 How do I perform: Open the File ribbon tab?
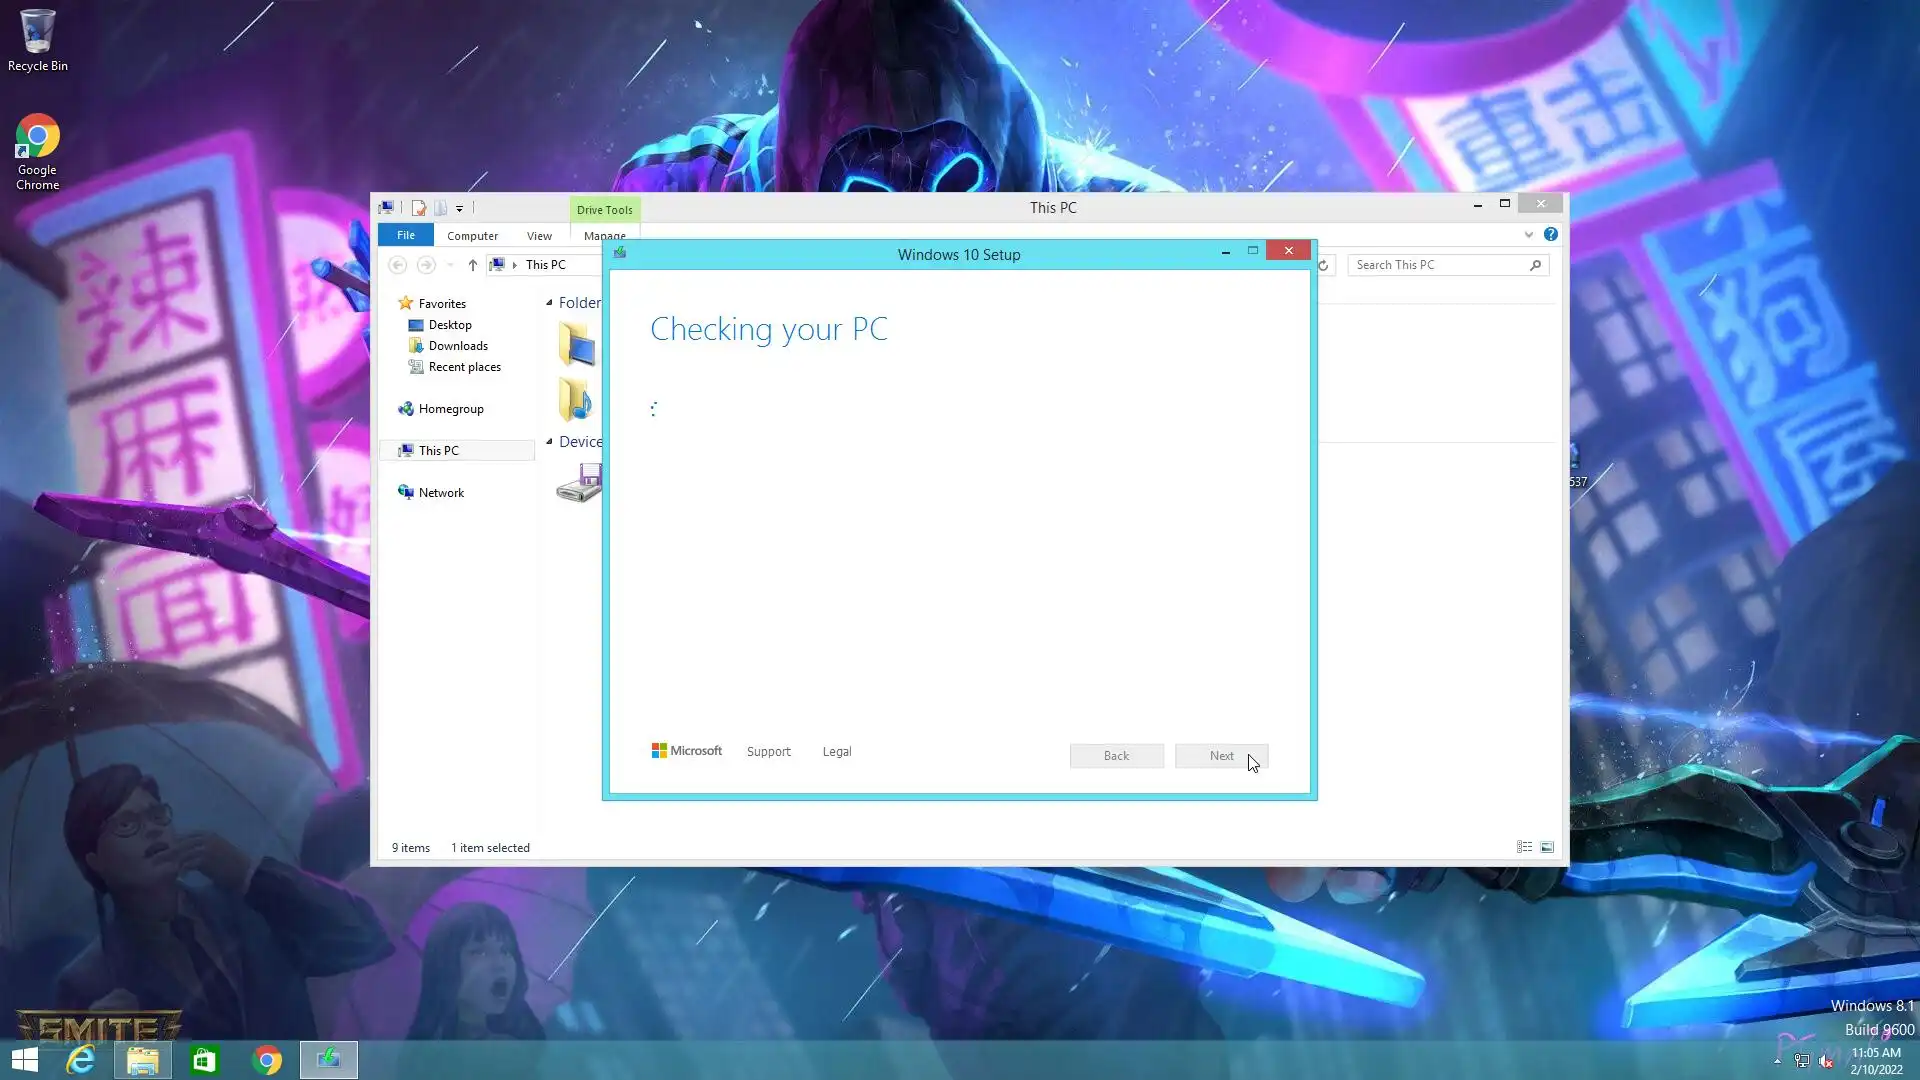coord(405,235)
